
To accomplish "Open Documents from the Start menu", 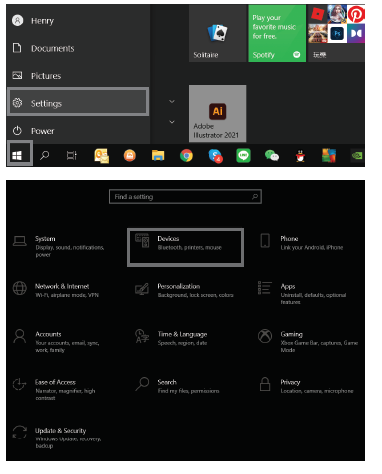I will (78, 48).
